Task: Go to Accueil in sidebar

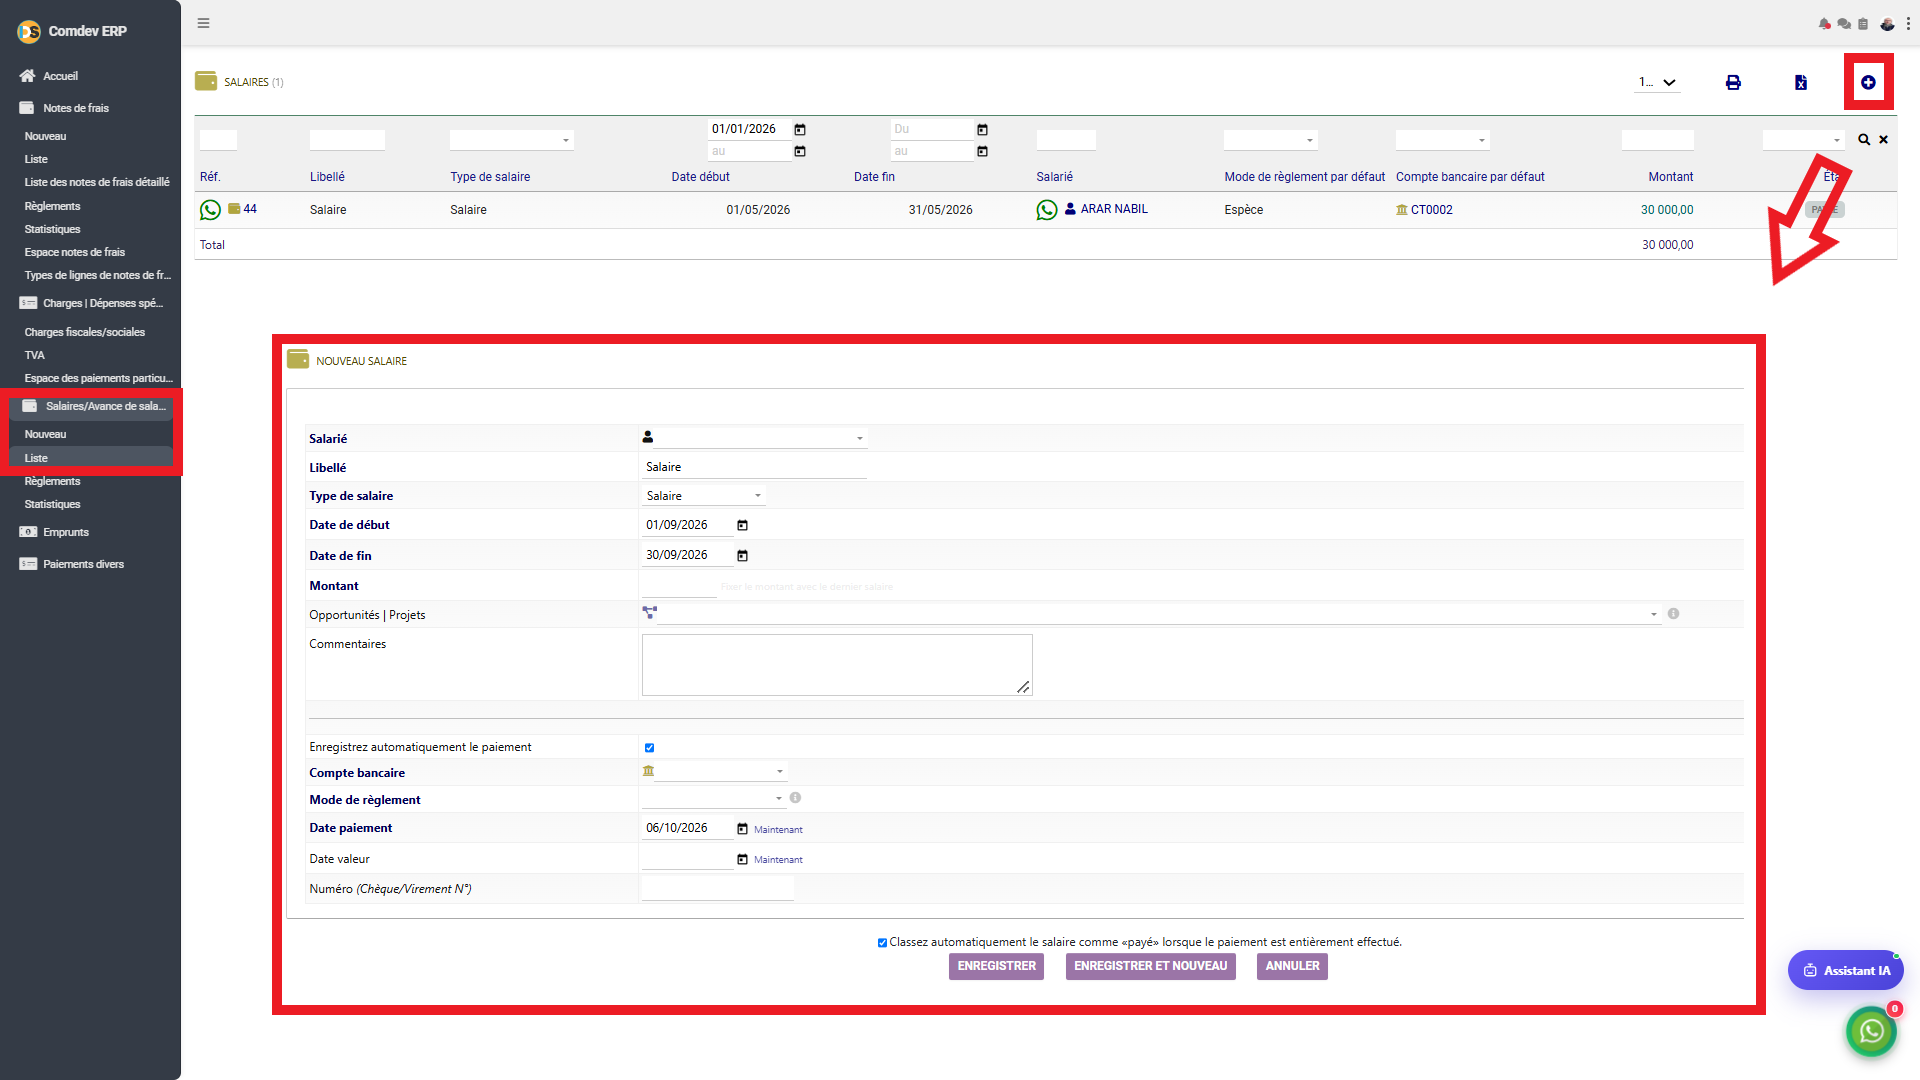Action: click(60, 76)
